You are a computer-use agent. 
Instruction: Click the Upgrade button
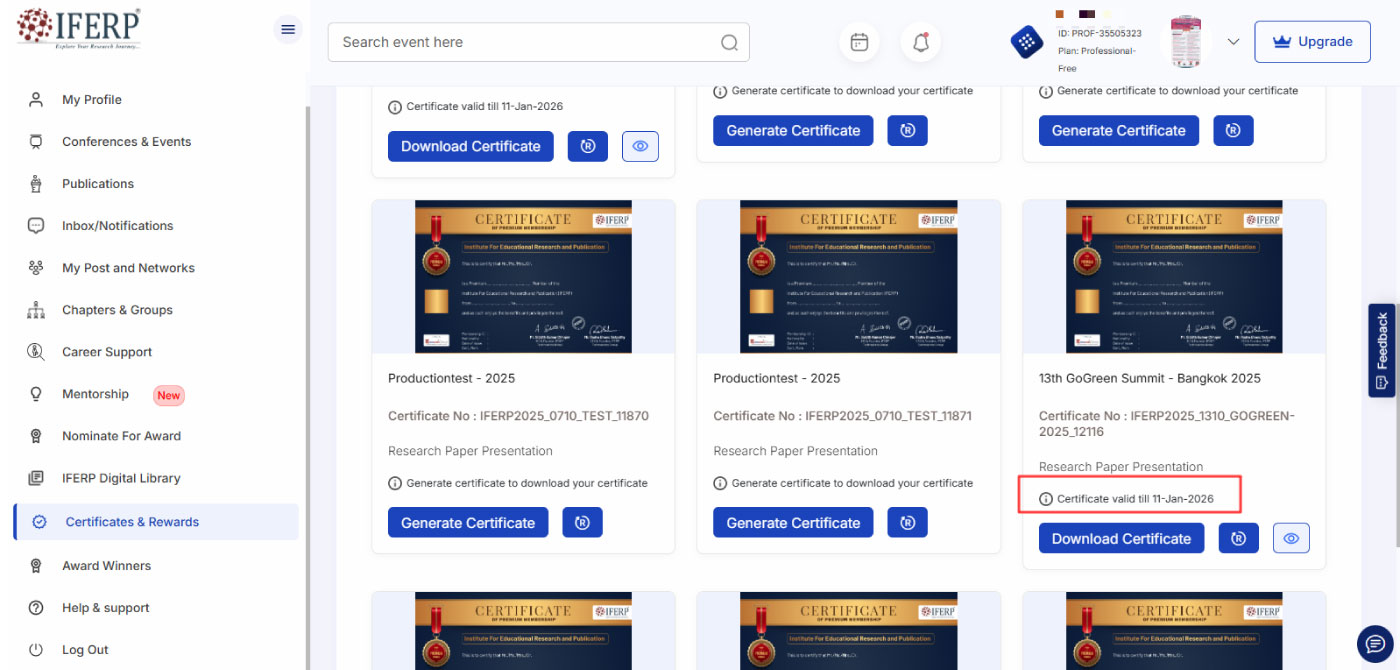click(x=1312, y=42)
